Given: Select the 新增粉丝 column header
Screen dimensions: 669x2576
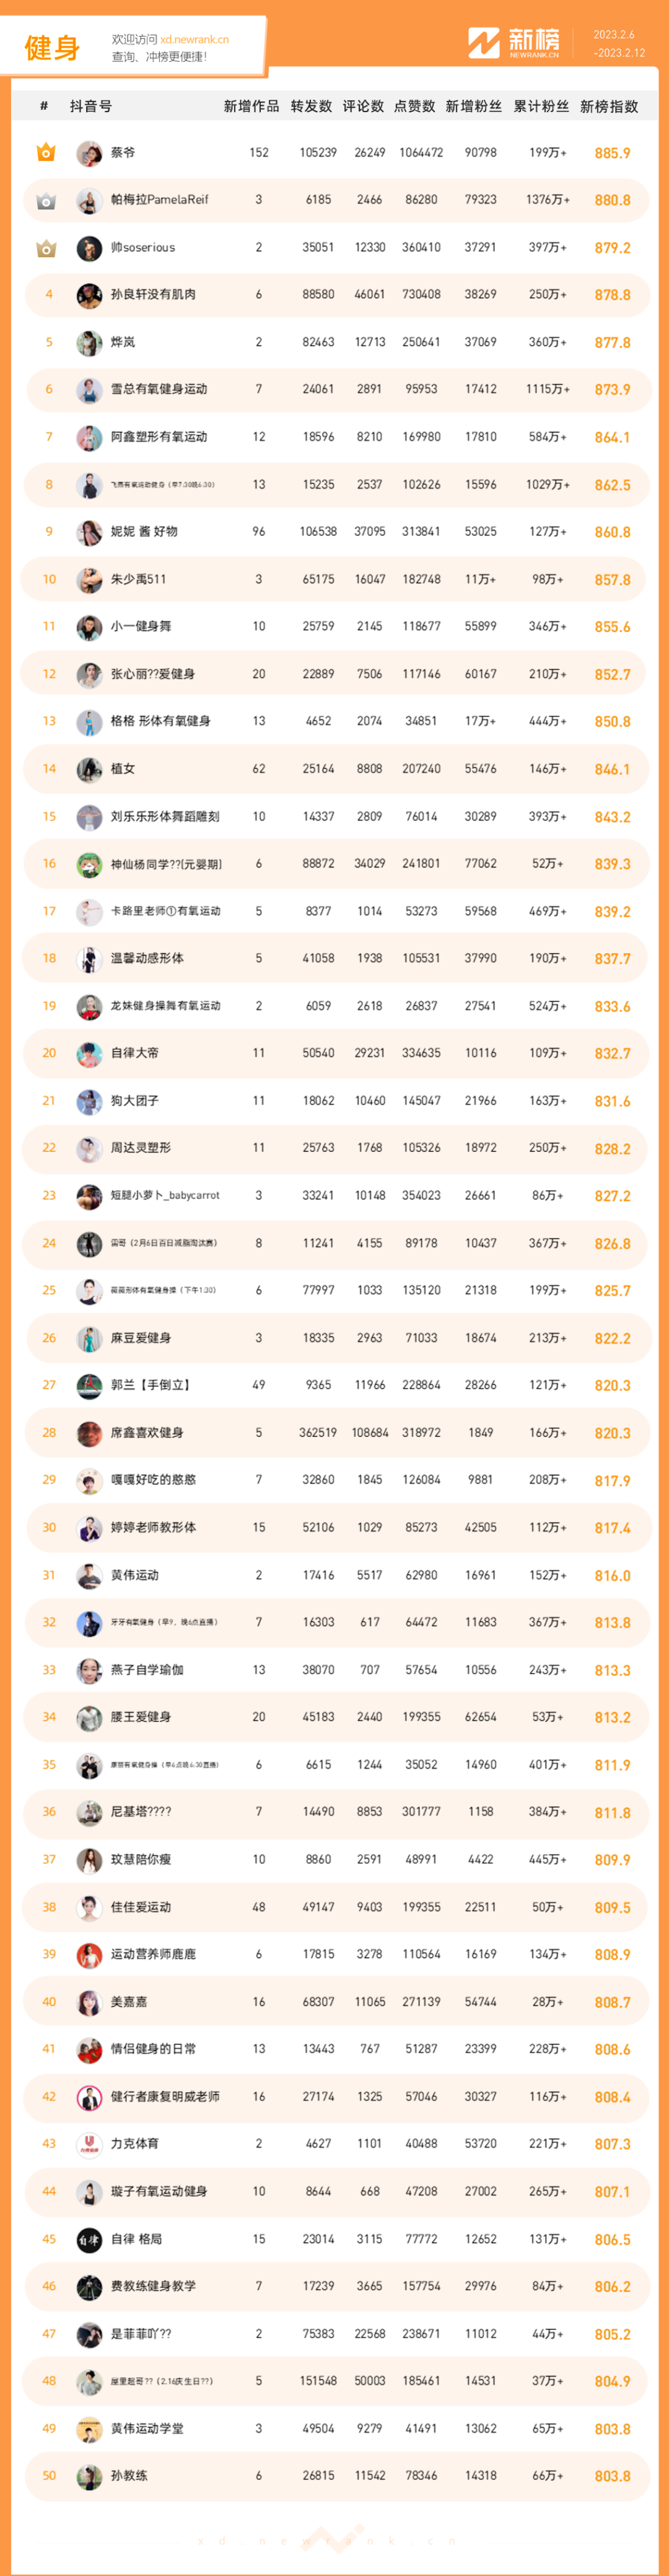Looking at the screenshot, I should 473,106.
